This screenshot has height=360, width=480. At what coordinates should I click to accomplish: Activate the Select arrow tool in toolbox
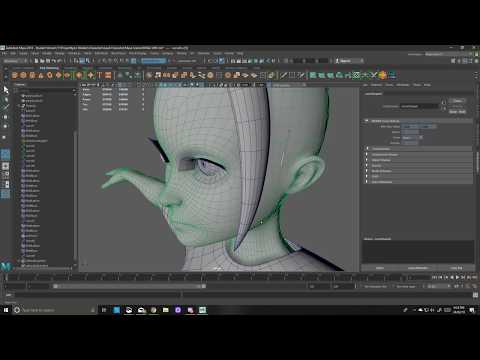coord(6,90)
